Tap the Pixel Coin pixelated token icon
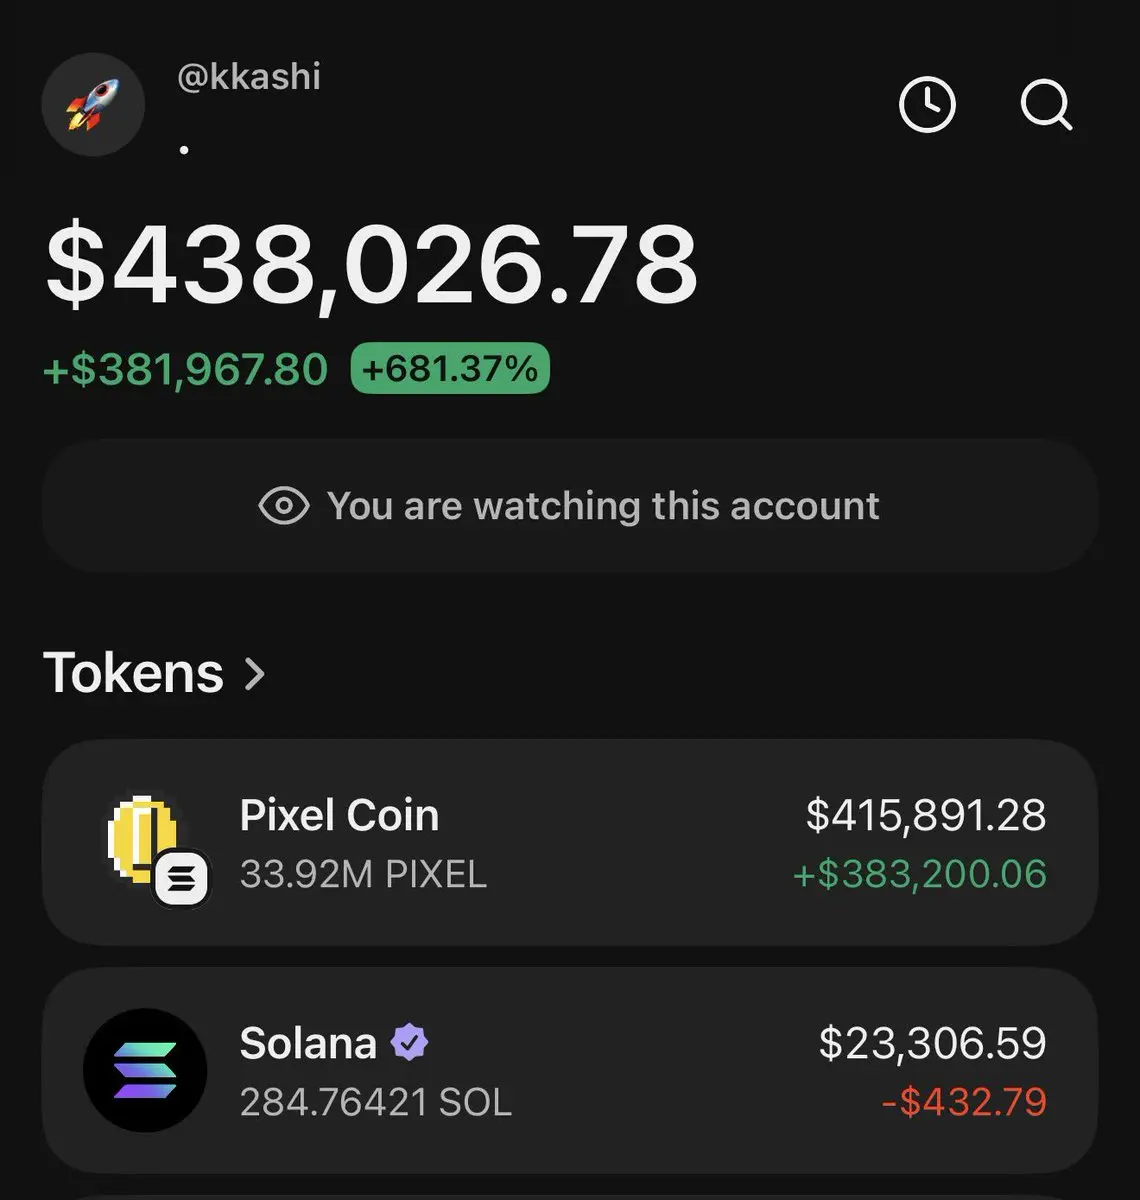 click(x=143, y=835)
